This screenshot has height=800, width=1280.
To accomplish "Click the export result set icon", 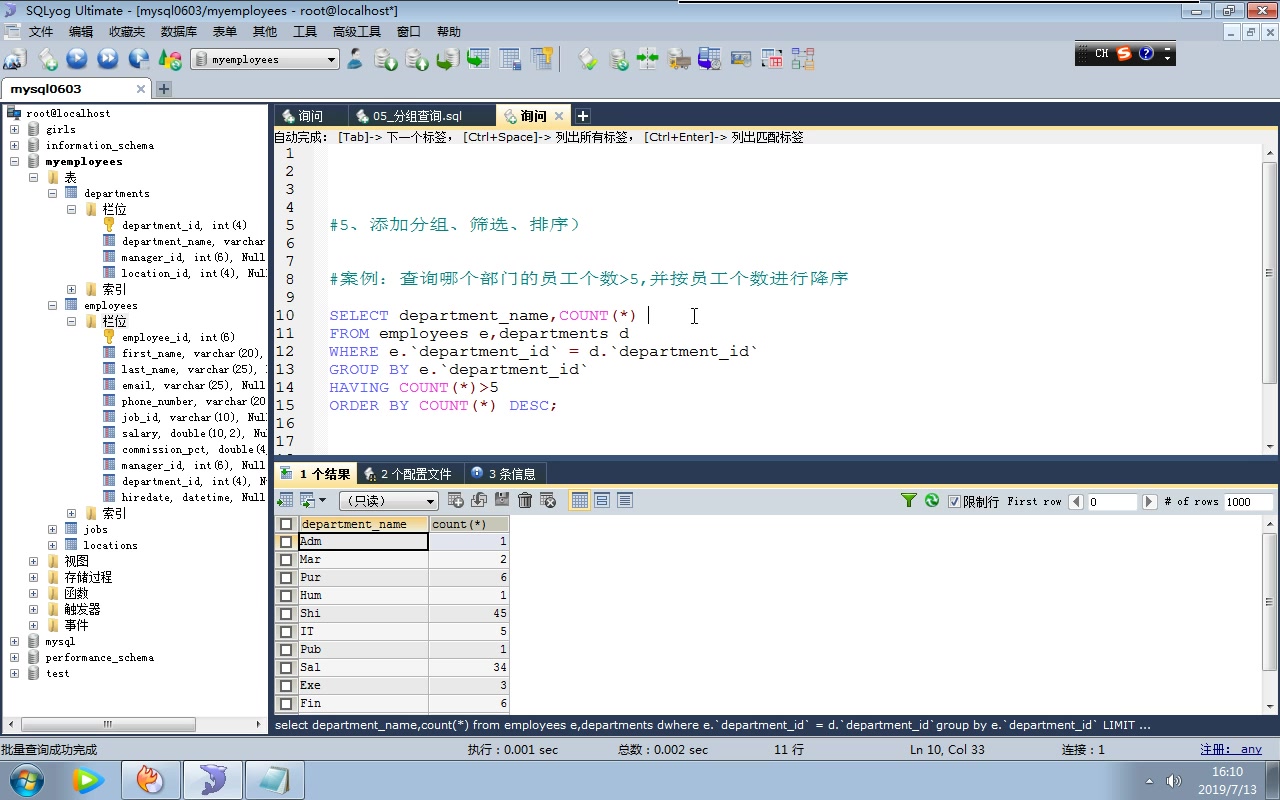I will pyautogui.click(x=285, y=500).
